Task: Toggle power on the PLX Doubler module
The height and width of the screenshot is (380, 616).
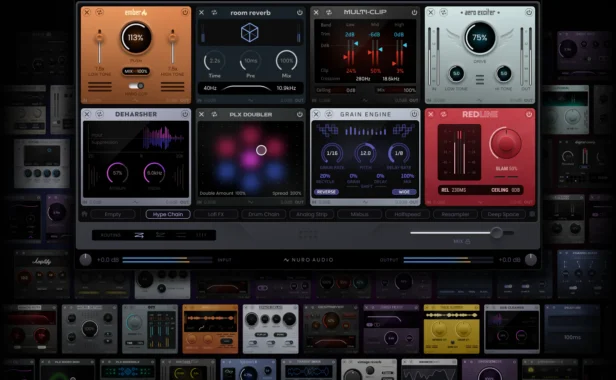Action: (x=300, y=114)
